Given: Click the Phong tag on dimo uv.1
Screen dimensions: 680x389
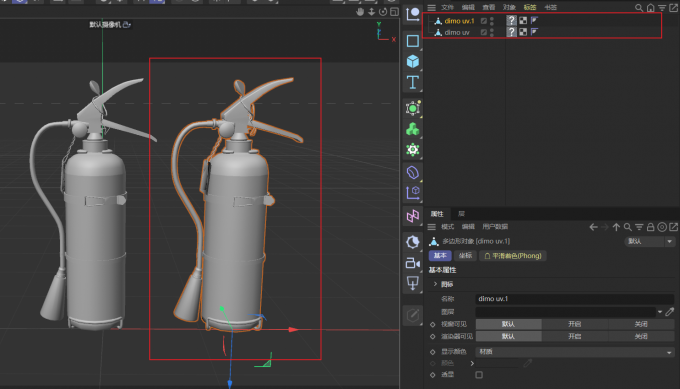Looking at the screenshot, I should pyautogui.click(x=534, y=20).
